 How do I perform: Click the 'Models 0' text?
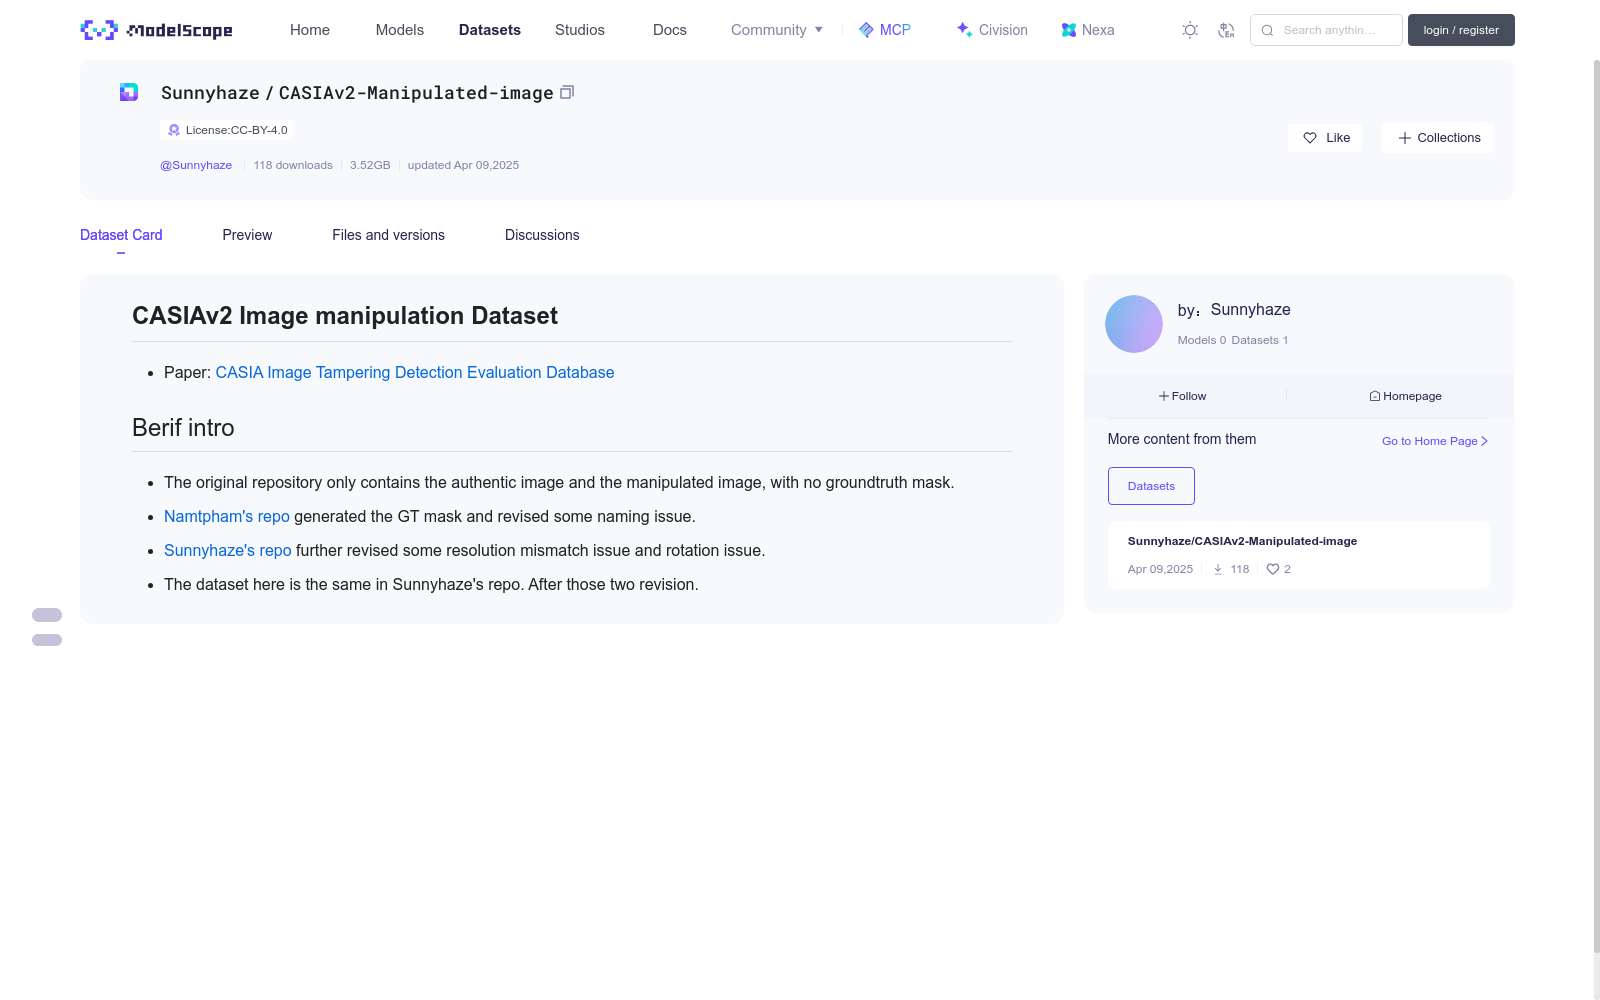[x=1202, y=340]
